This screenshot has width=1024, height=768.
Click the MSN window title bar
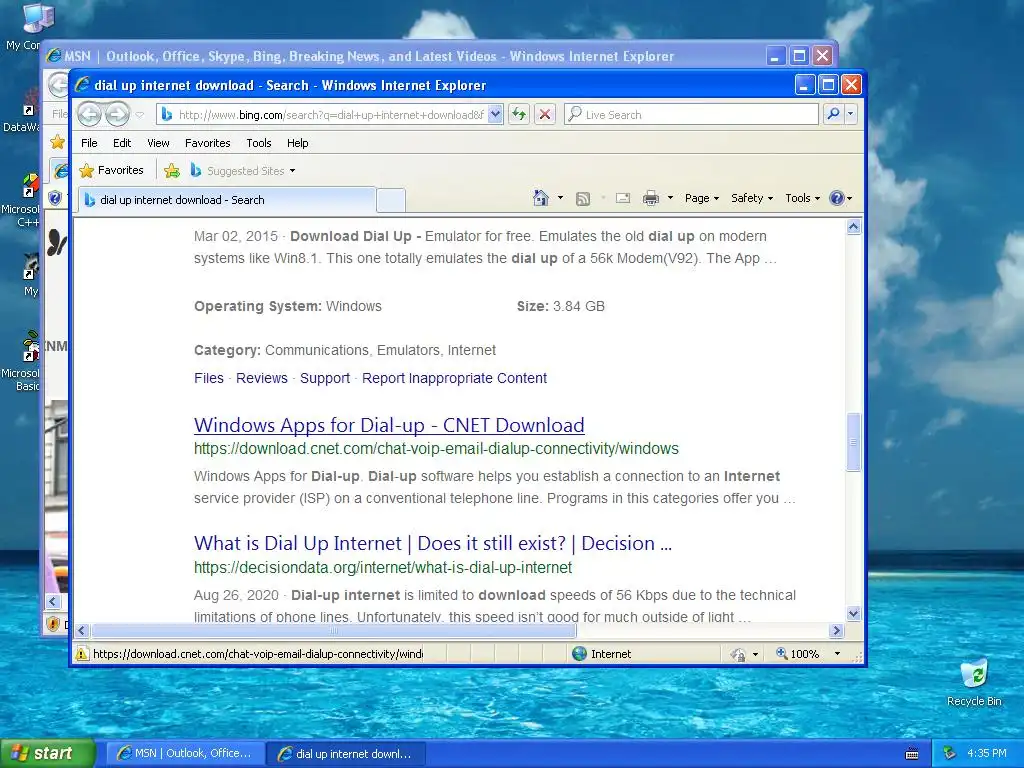[x=405, y=56]
